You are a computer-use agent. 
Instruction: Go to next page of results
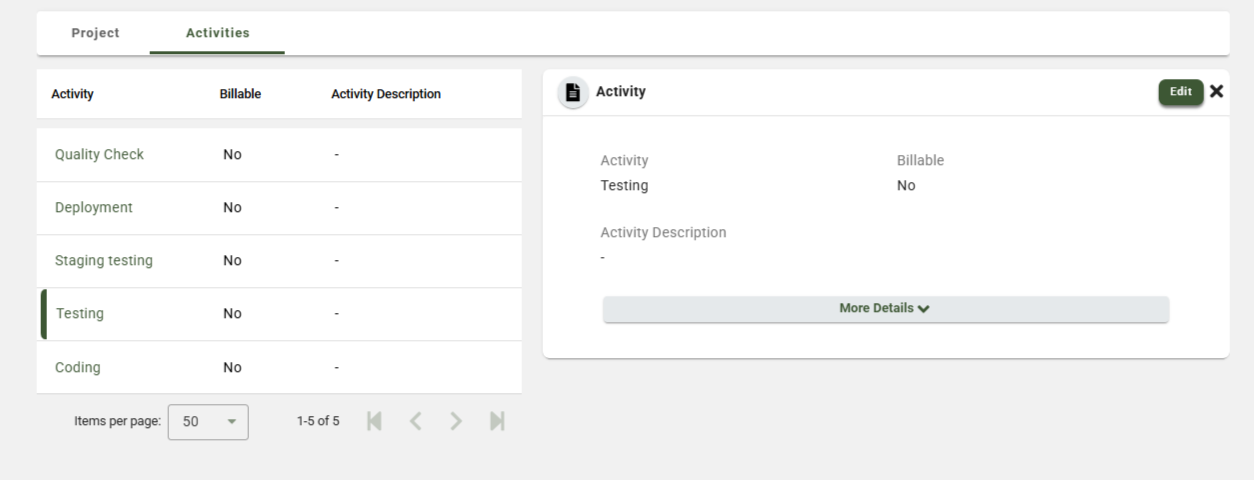click(x=455, y=420)
